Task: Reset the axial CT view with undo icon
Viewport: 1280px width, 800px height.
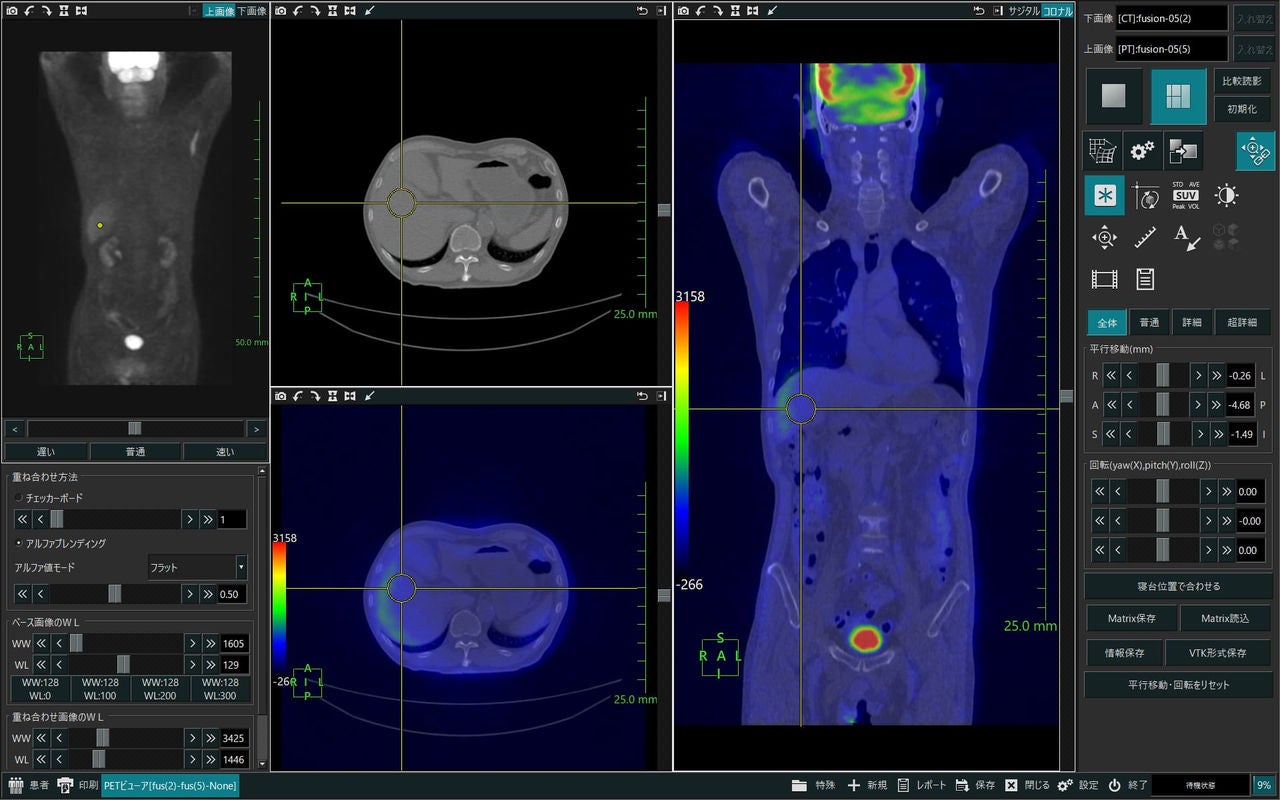Action: coord(642,10)
